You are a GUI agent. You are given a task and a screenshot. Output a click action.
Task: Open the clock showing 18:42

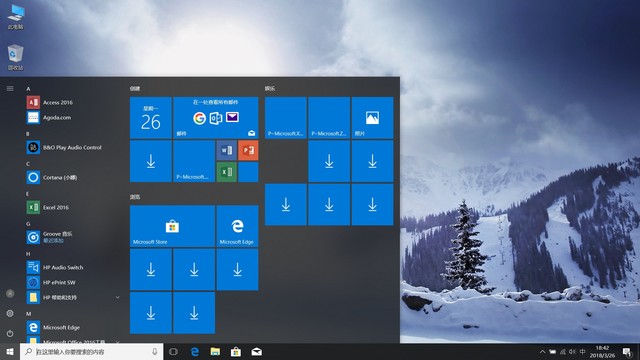[602, 351]
